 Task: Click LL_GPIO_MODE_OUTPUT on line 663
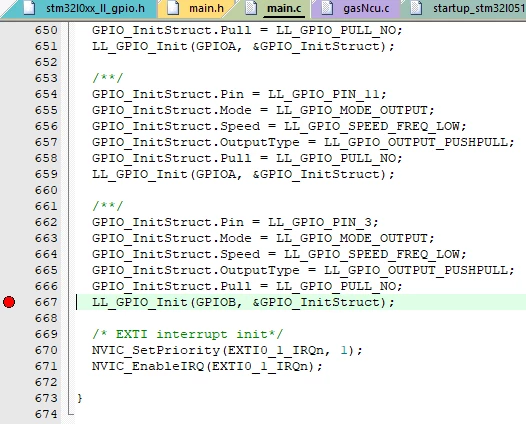(352, 238)
